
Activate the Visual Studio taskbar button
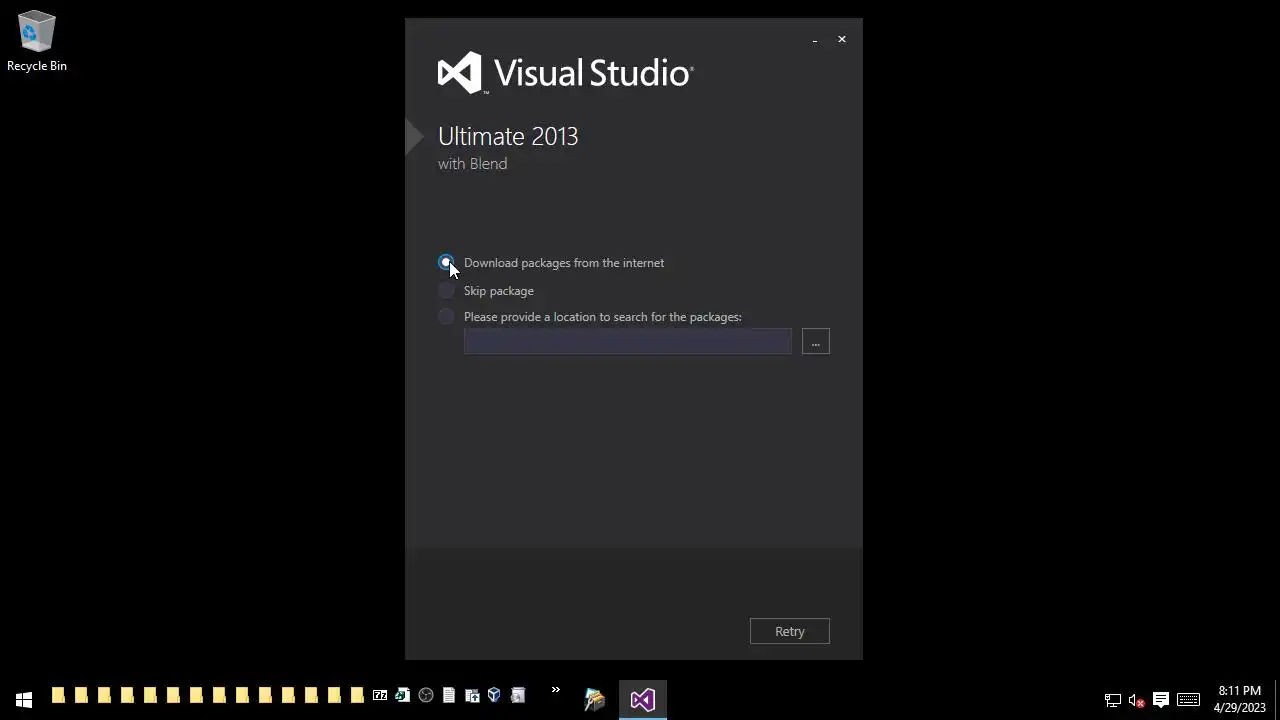coord(642,698)
